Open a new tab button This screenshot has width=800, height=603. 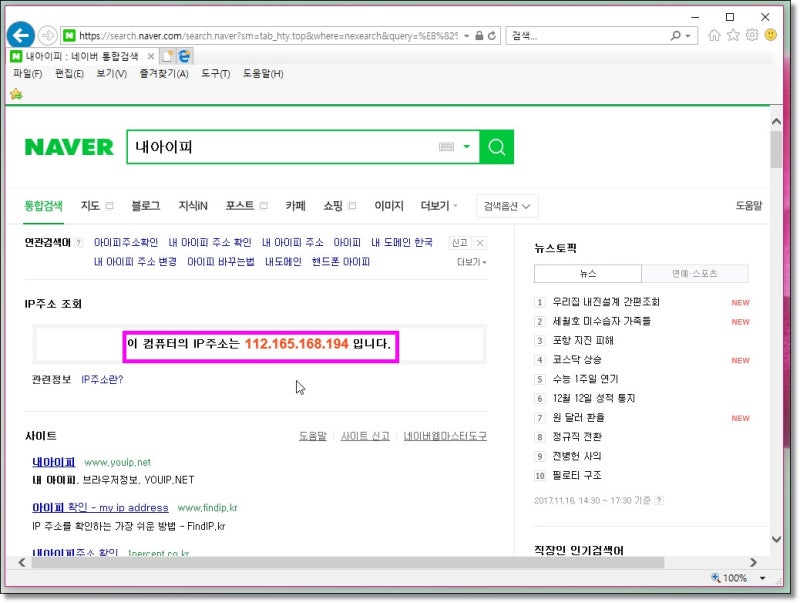pyautogui.click(x=167, y=56)
